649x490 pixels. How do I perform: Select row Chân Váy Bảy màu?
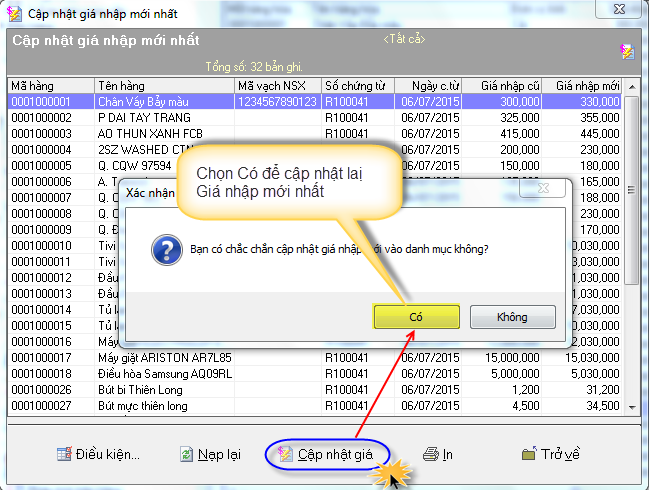164,101
